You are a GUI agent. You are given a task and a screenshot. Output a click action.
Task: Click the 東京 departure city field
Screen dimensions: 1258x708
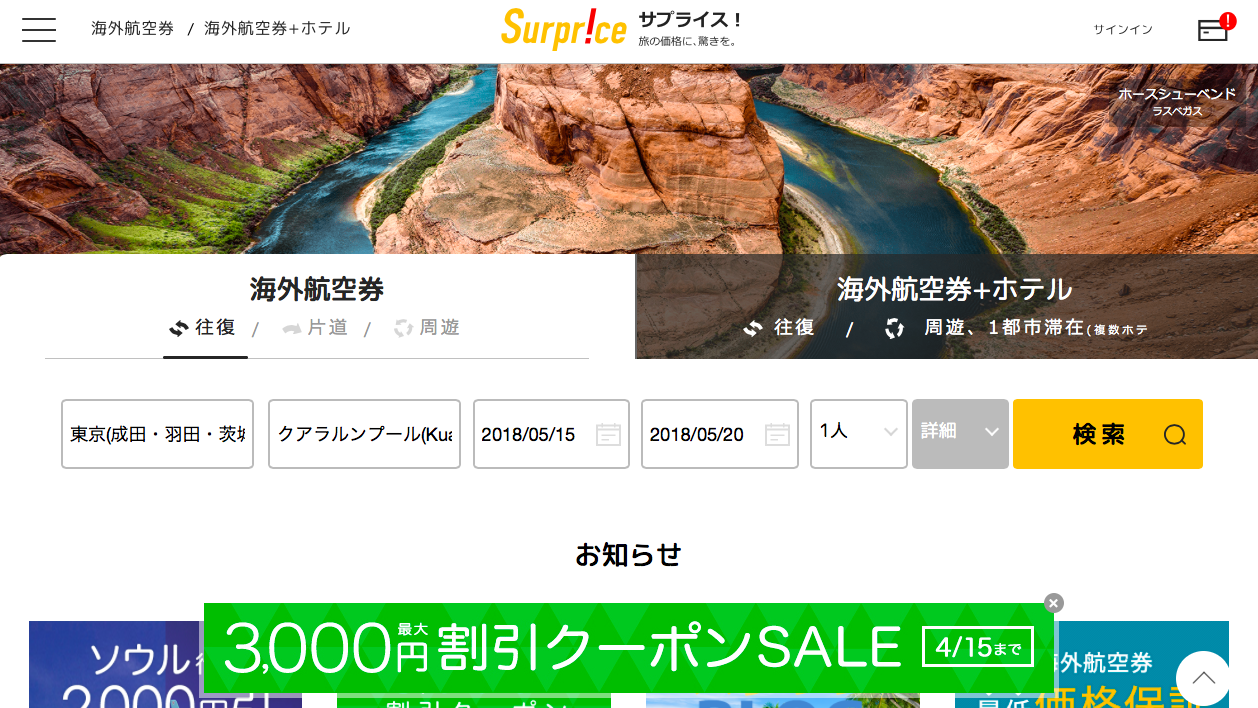coord(157,434)
